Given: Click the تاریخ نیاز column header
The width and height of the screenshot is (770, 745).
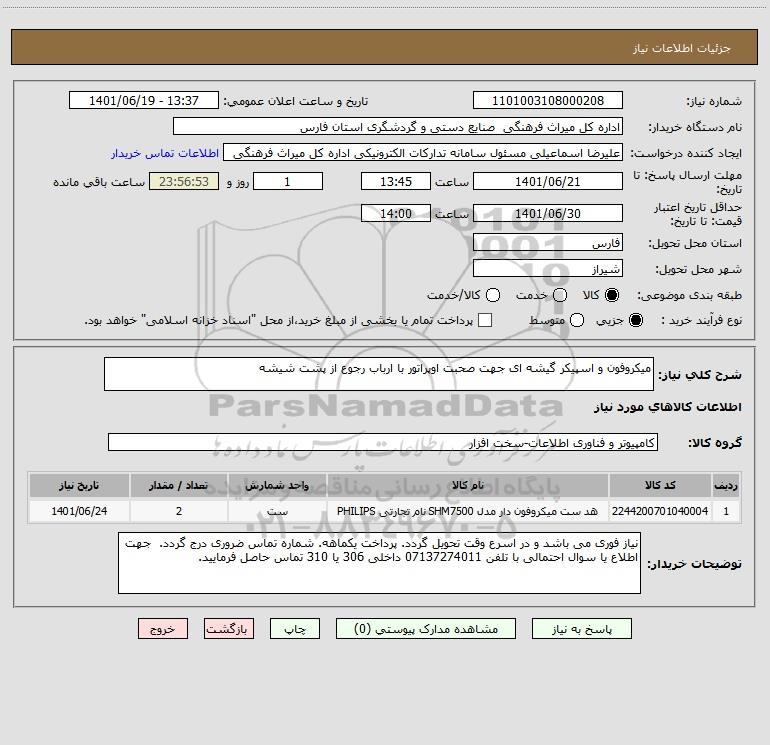Looking at the screenshot, I should [x=79, y=485].
